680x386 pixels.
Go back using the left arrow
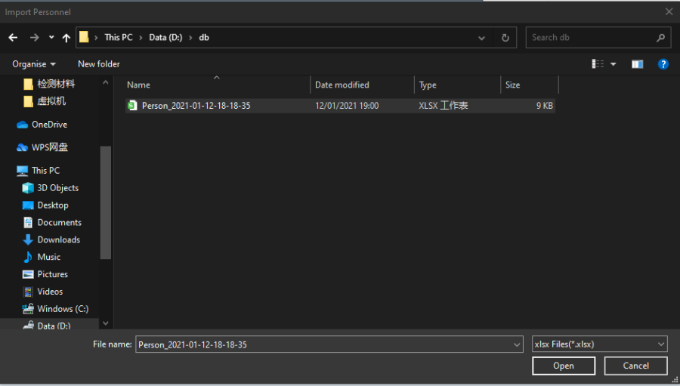(x=13, y=38)
